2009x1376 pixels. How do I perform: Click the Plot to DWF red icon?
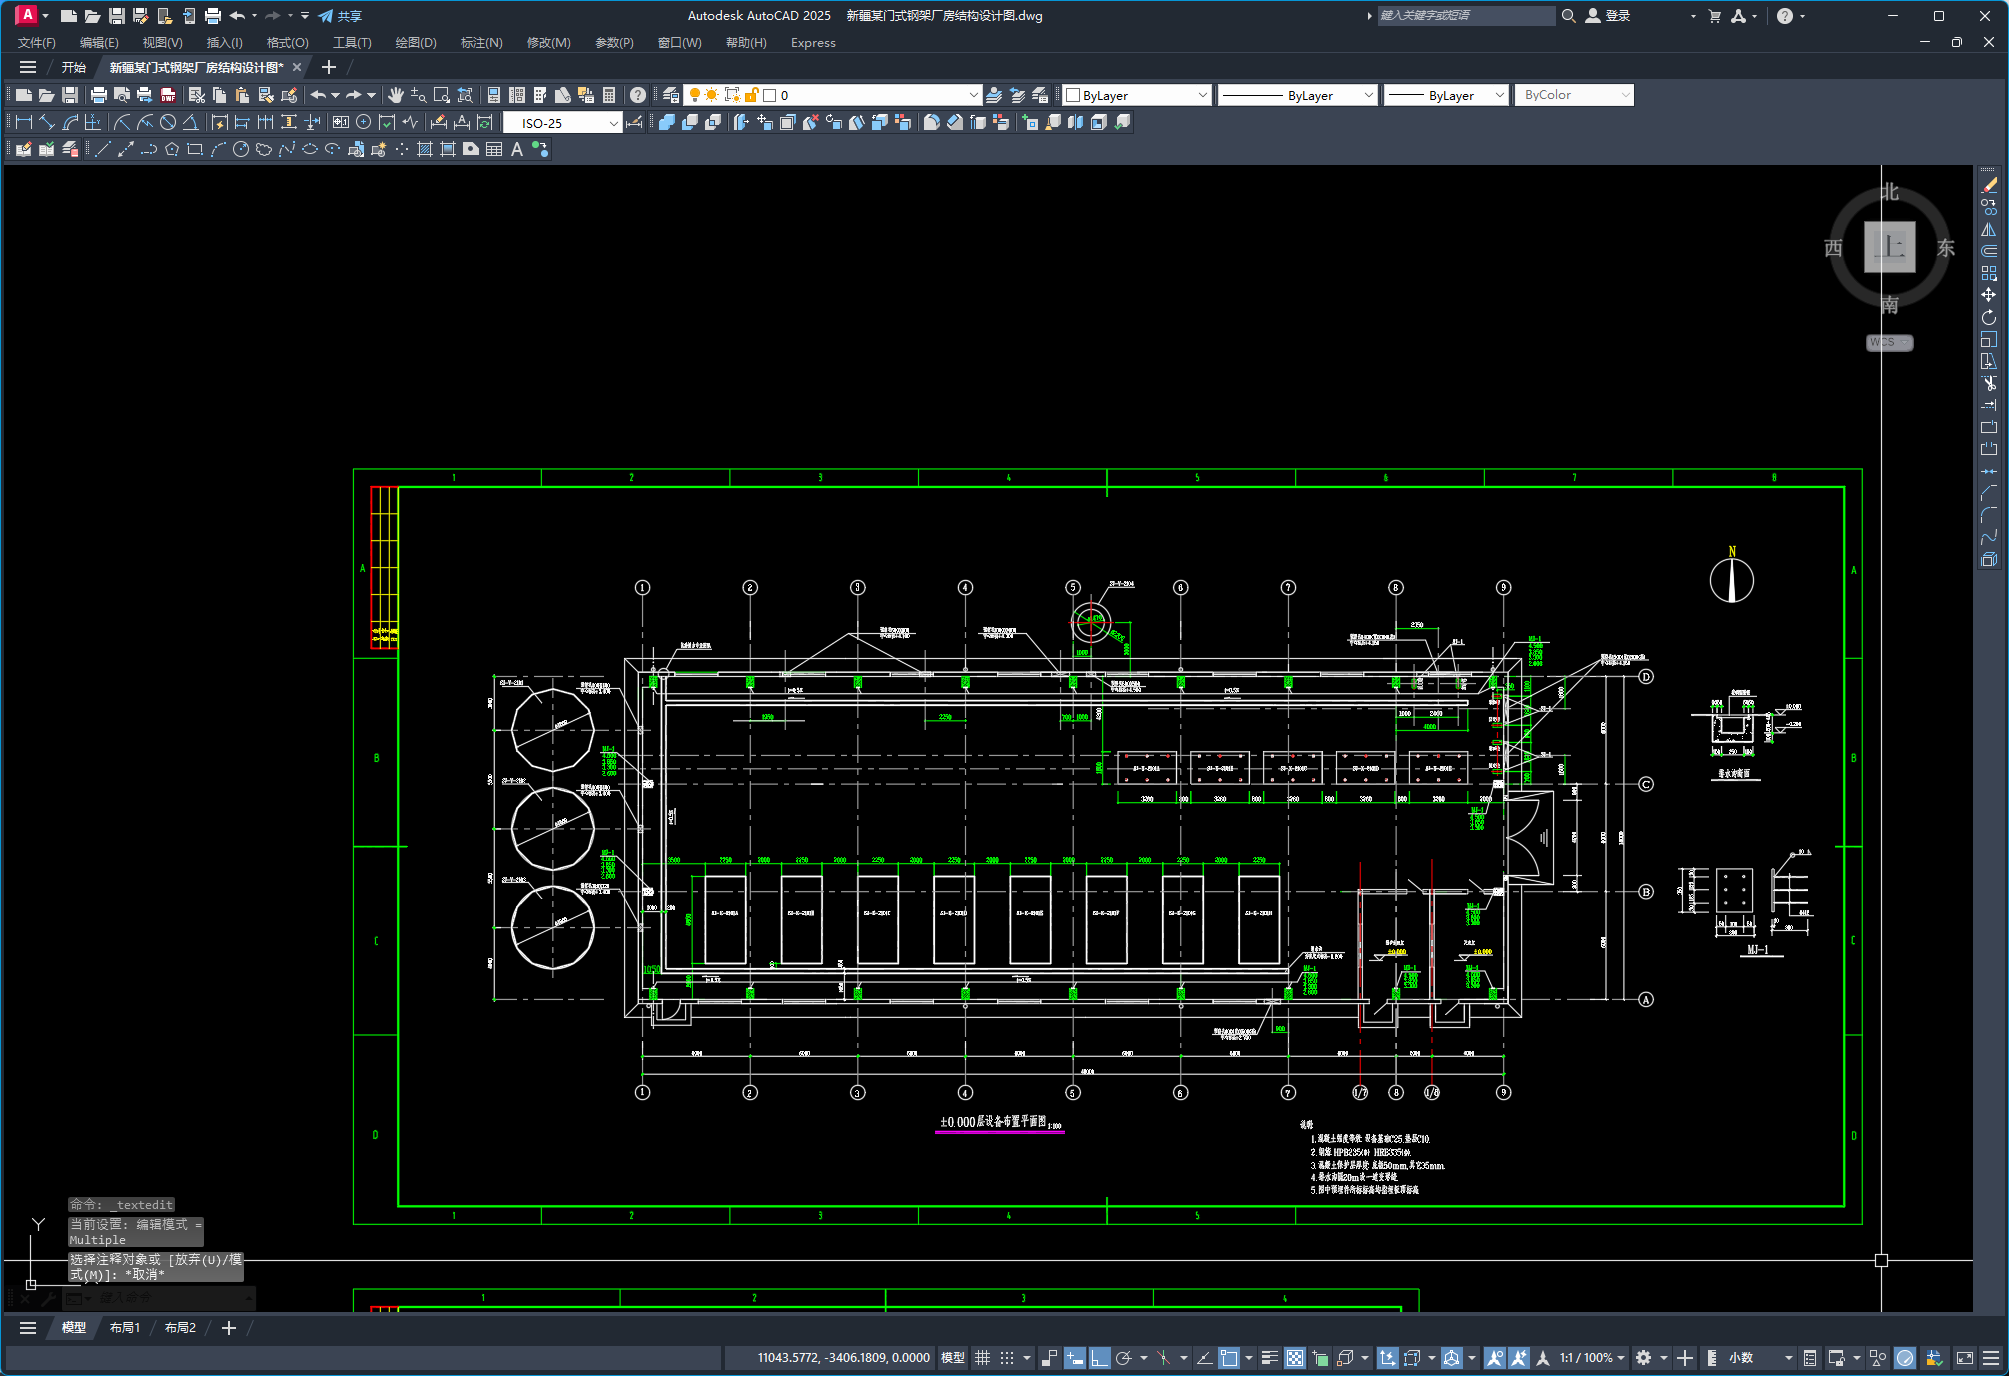pos(168,95)
